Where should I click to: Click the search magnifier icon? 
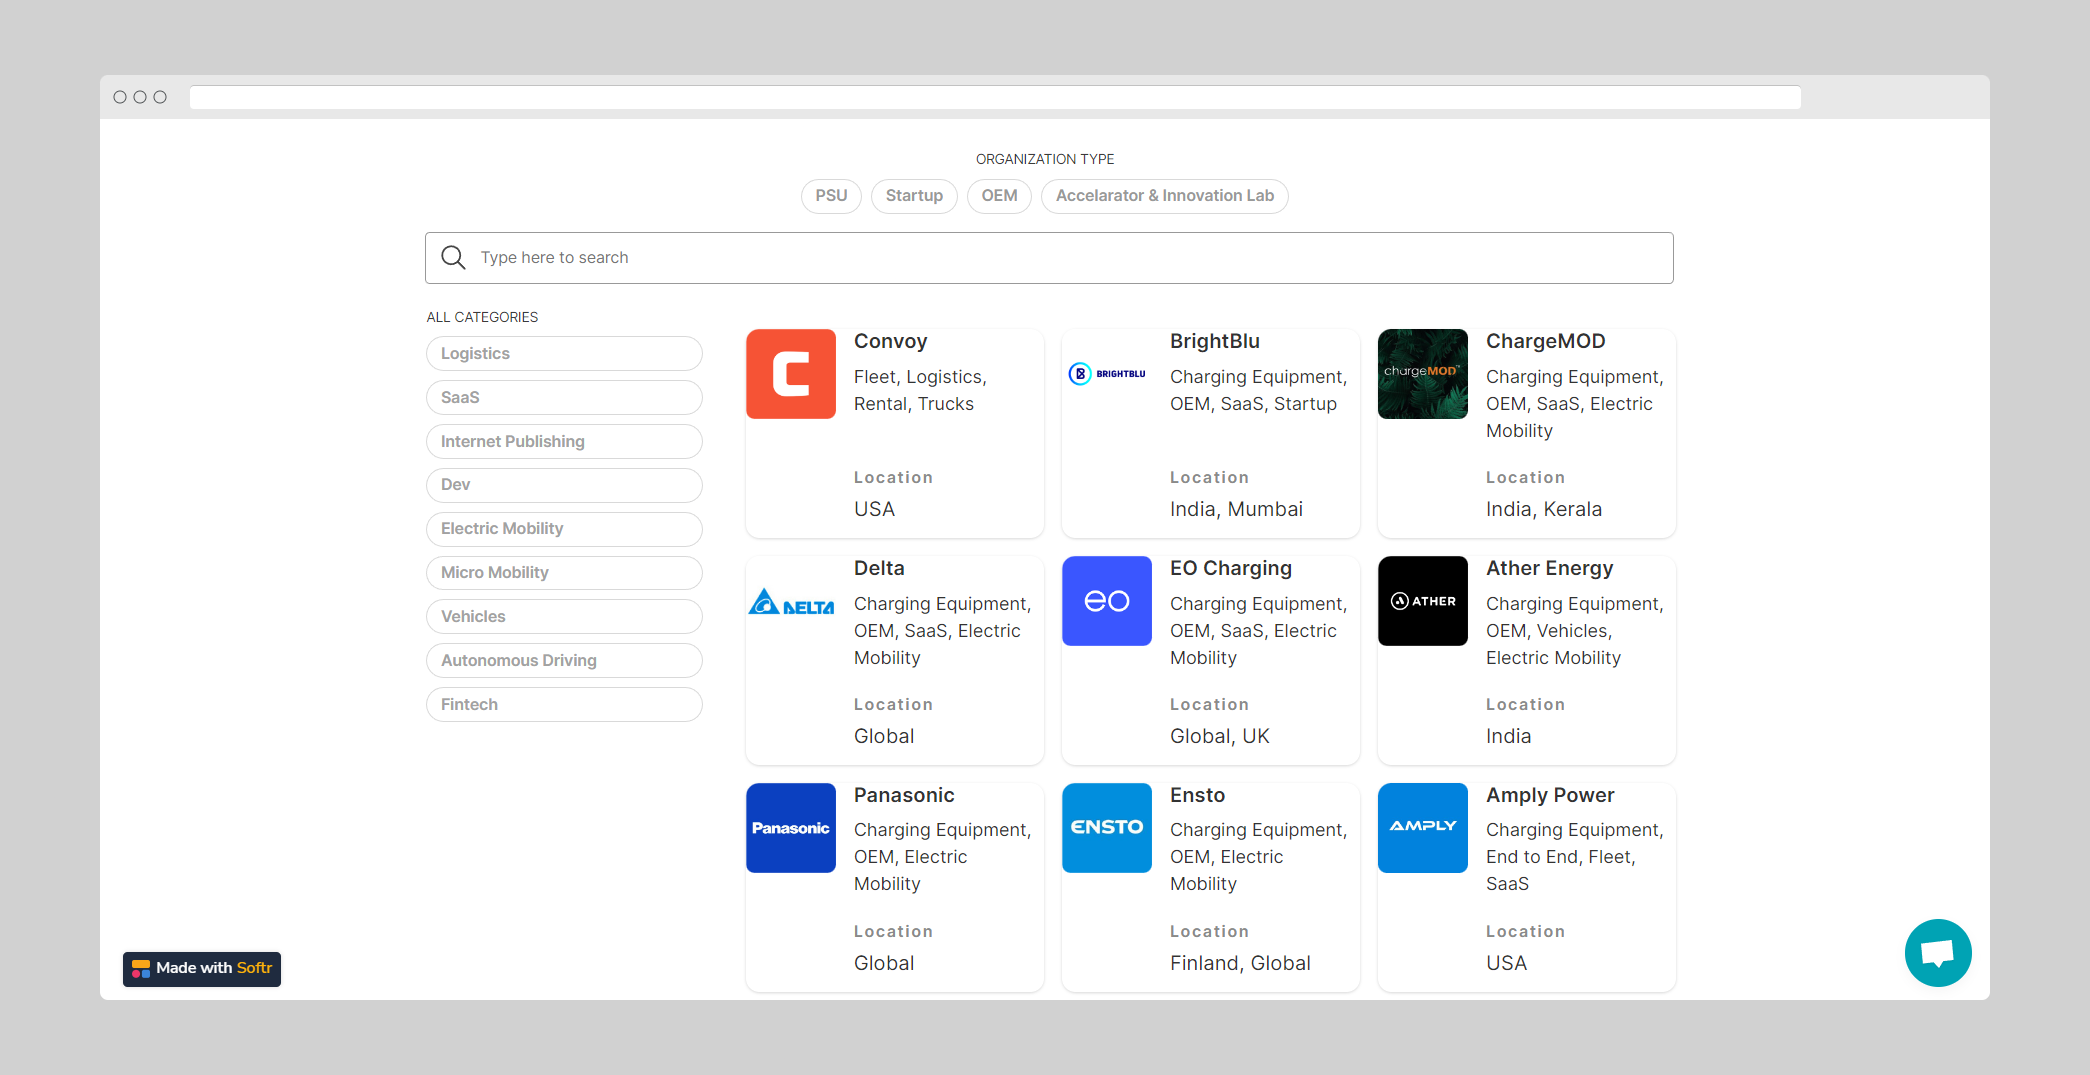(x=453, y=258)
